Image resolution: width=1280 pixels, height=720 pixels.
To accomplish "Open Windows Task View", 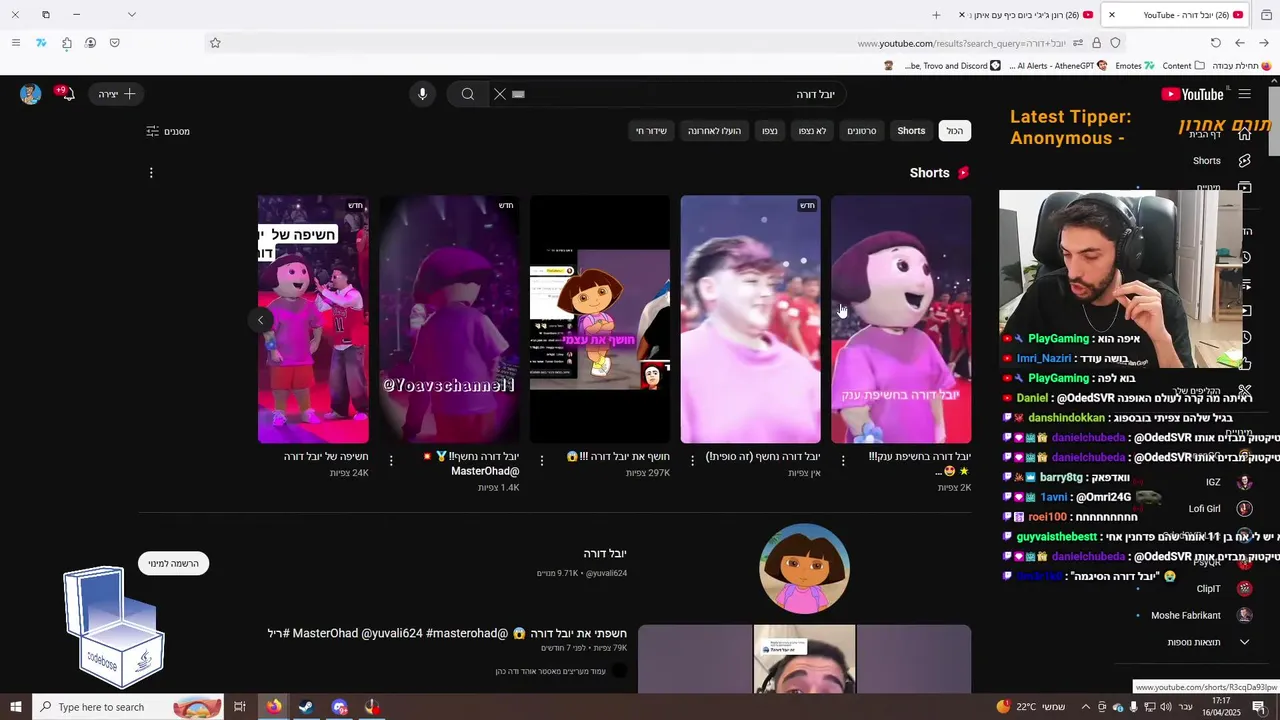I will pos(240,707).
